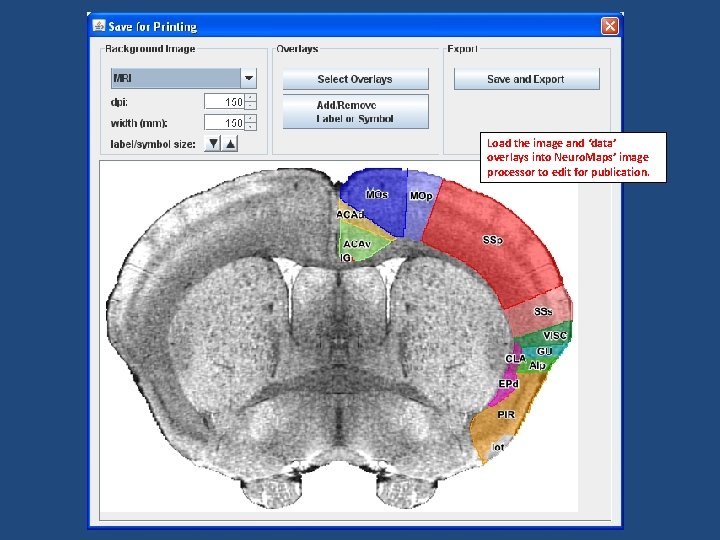Click the Java icon in title bar
The image size is (720, 540).
tap(98, 26)
